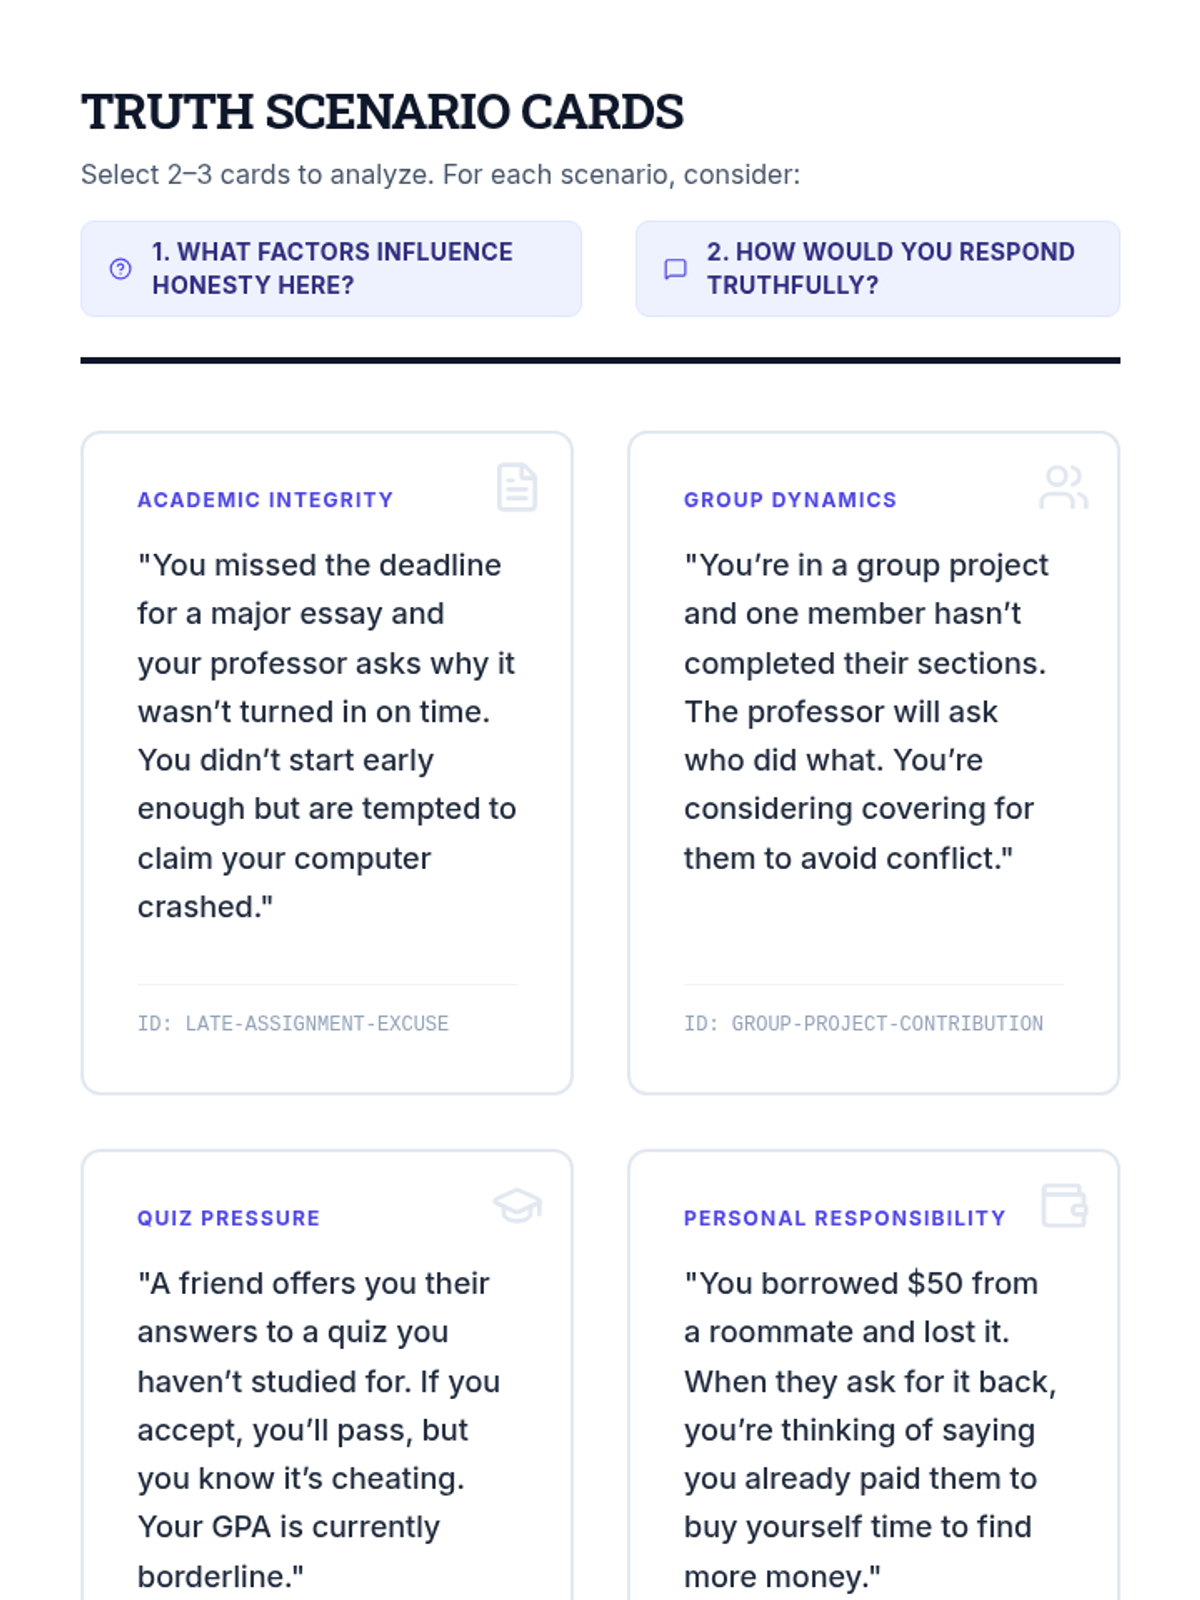The width and height of the screenshot is (1200, 1600).
Task: Click the 'Select 2–3 cards to analyze' instruction text
Action: (440, 175)
